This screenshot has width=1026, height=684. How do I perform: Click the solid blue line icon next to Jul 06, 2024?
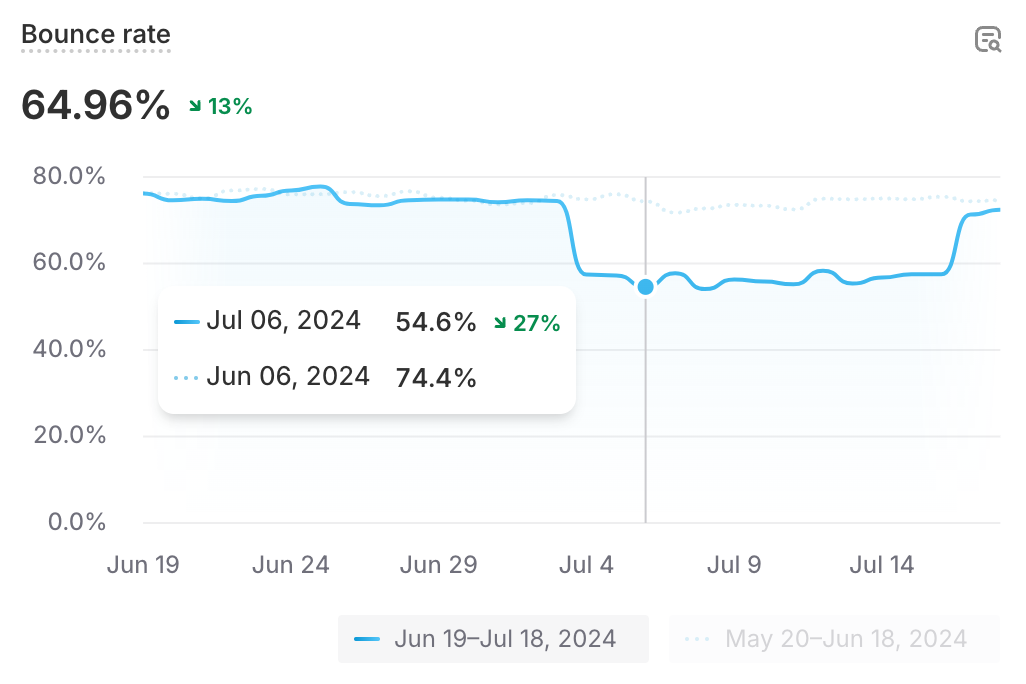click(x=187, y=322)
